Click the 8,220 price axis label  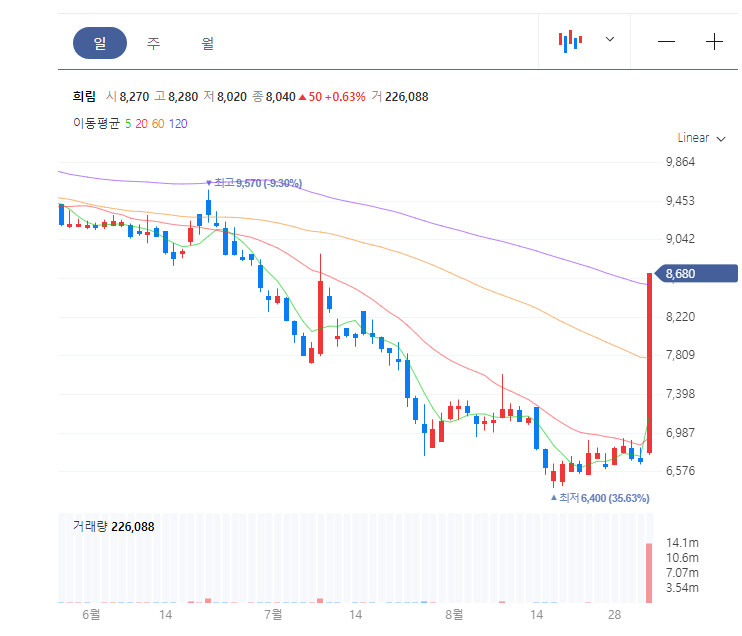(x=680, y=317)
